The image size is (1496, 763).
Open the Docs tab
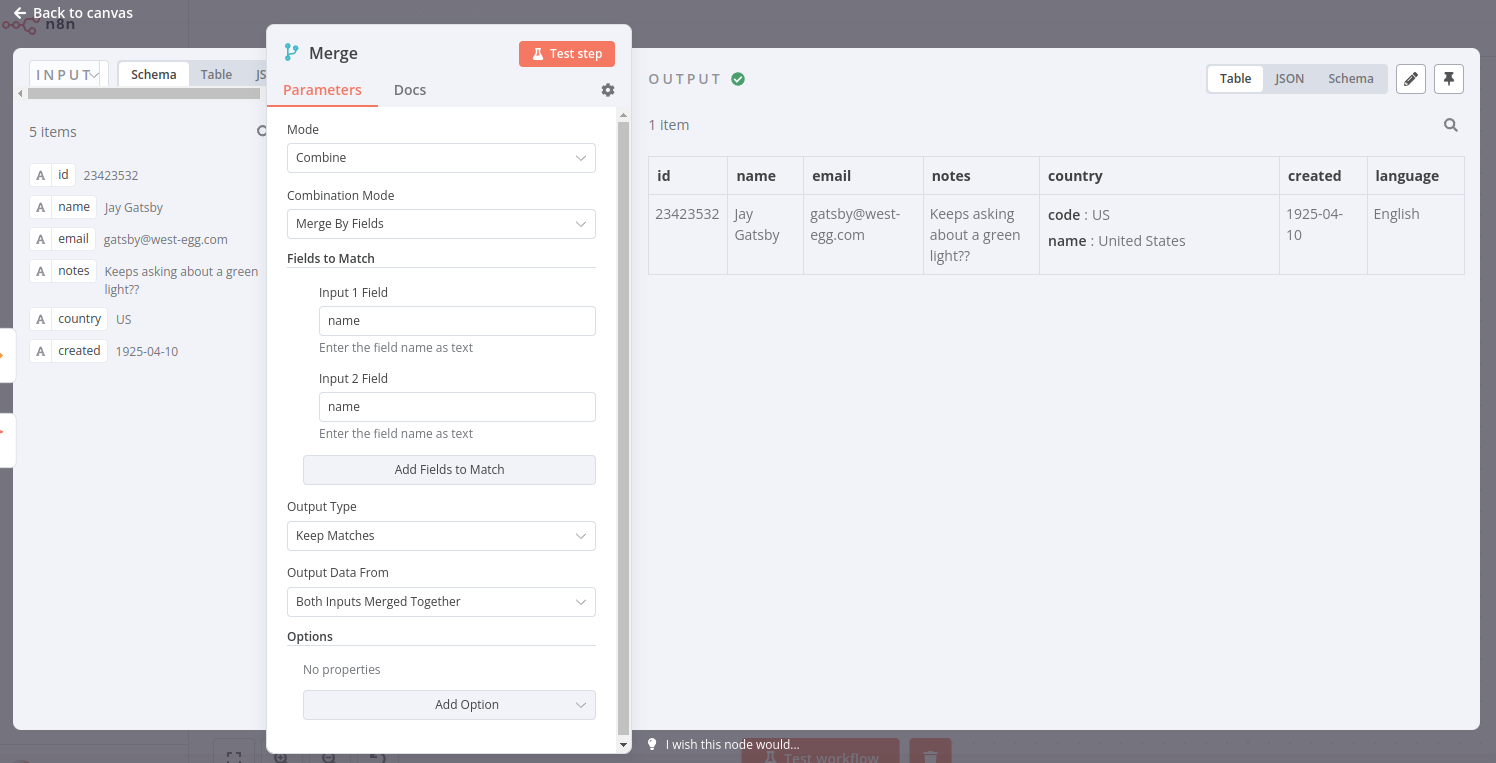coord(410,90)
